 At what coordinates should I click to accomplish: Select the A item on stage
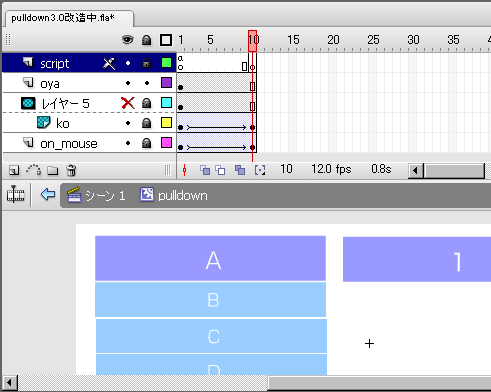tap(210, 258)
